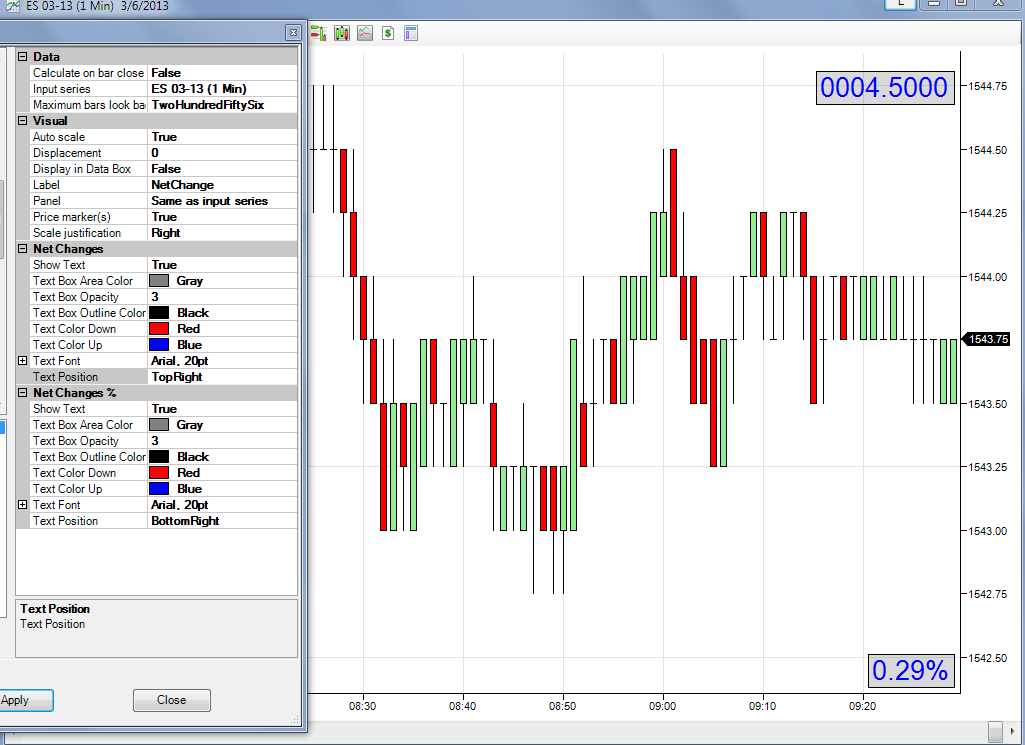Open Panel 'Same as input series' dropdown
The width and height of the screenshot is (1025, 745).
click(222, 201)
